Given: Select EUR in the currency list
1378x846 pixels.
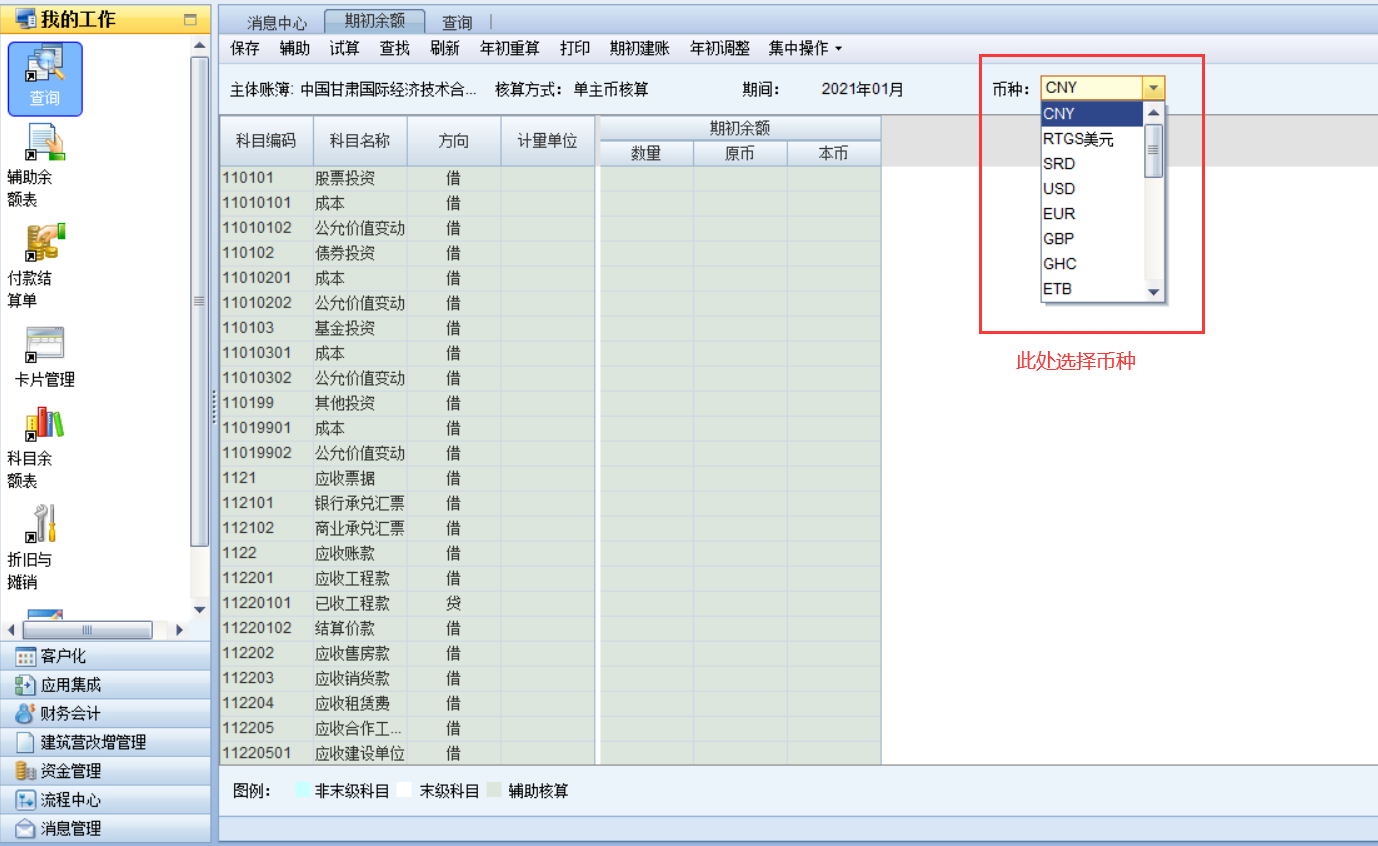Looking at the screenshot, I should [1092, 214].
